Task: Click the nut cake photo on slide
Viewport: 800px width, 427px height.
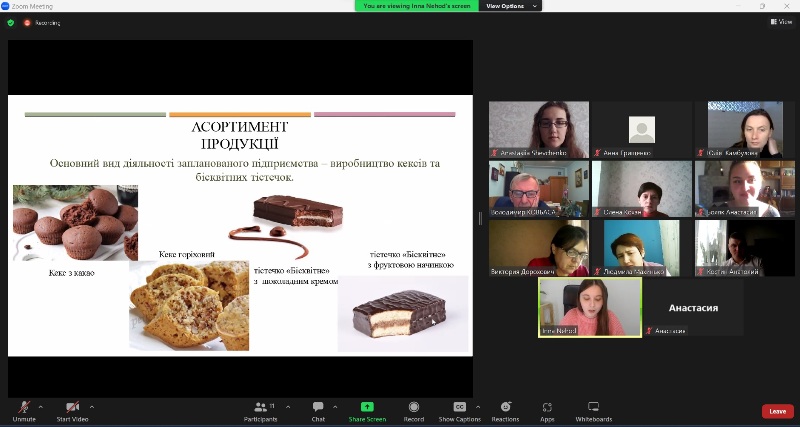Action: click(189, 305)
